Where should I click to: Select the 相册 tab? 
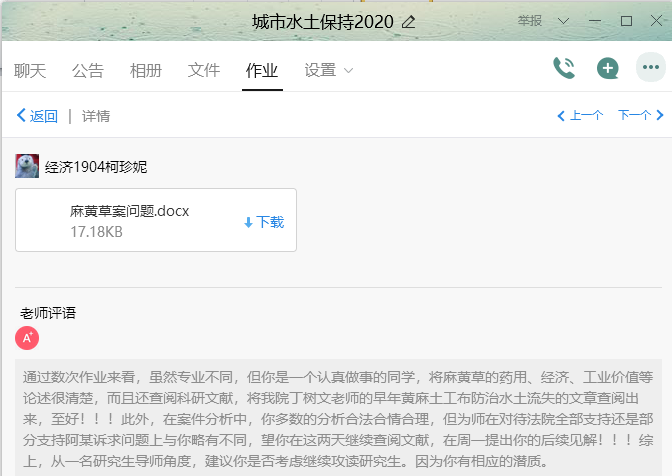click(x=146, y=70)
